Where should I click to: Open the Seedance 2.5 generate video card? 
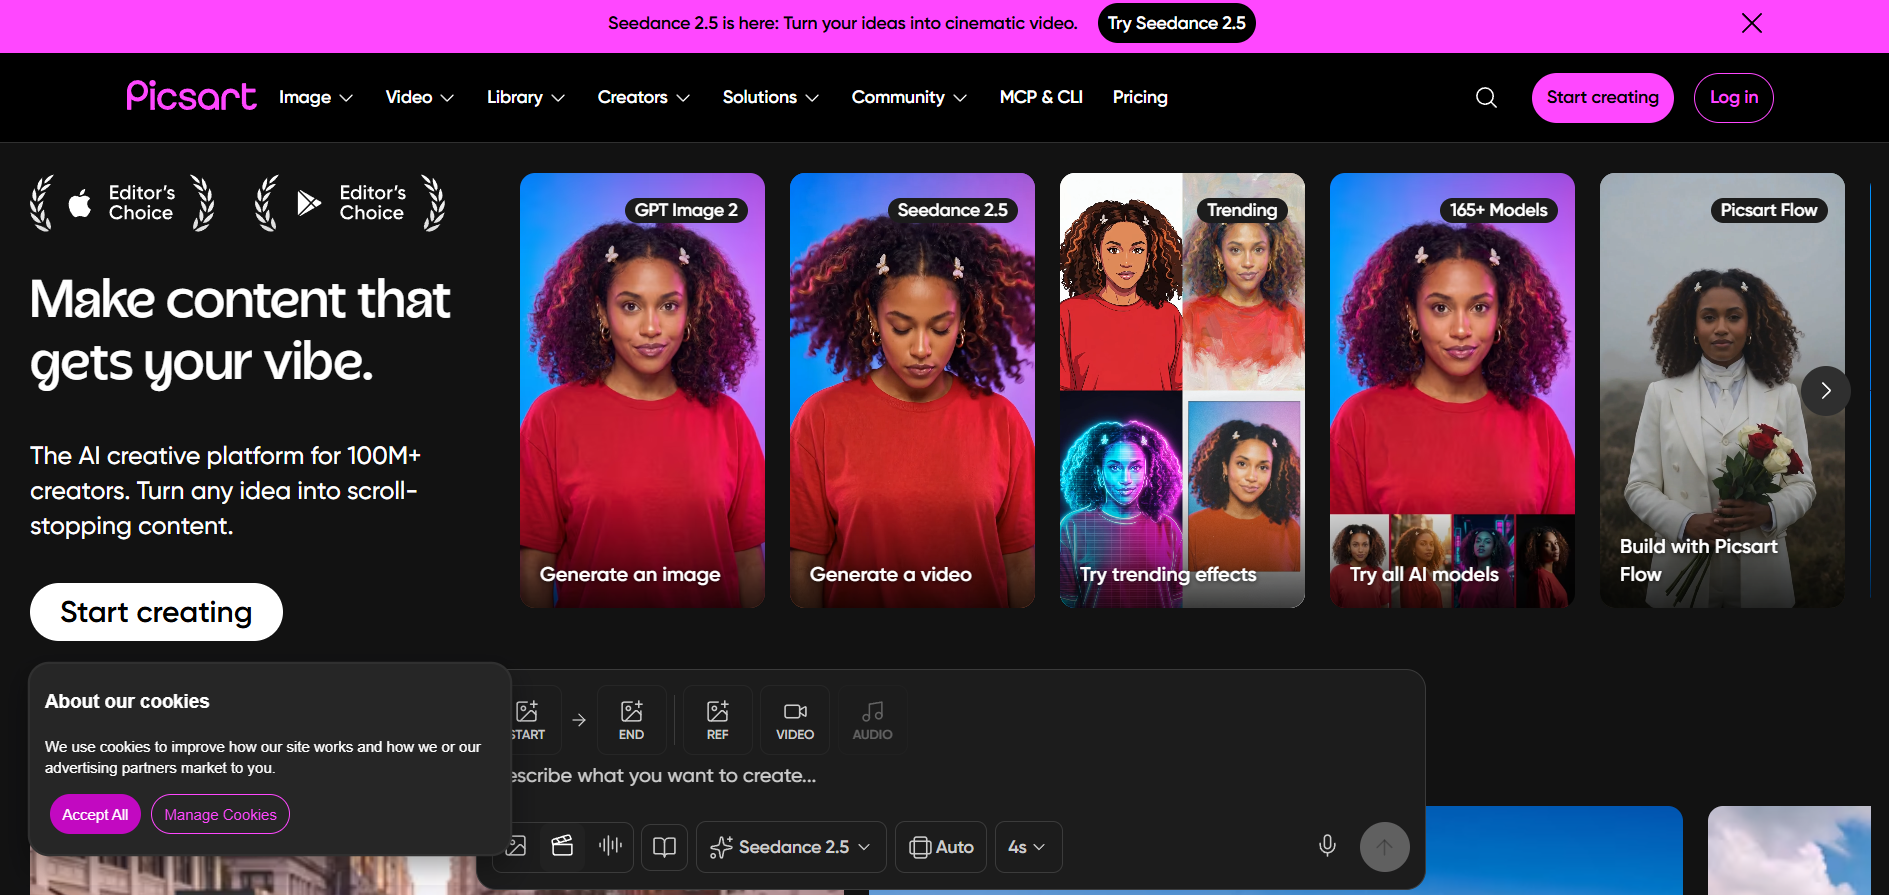coord(912,390)
